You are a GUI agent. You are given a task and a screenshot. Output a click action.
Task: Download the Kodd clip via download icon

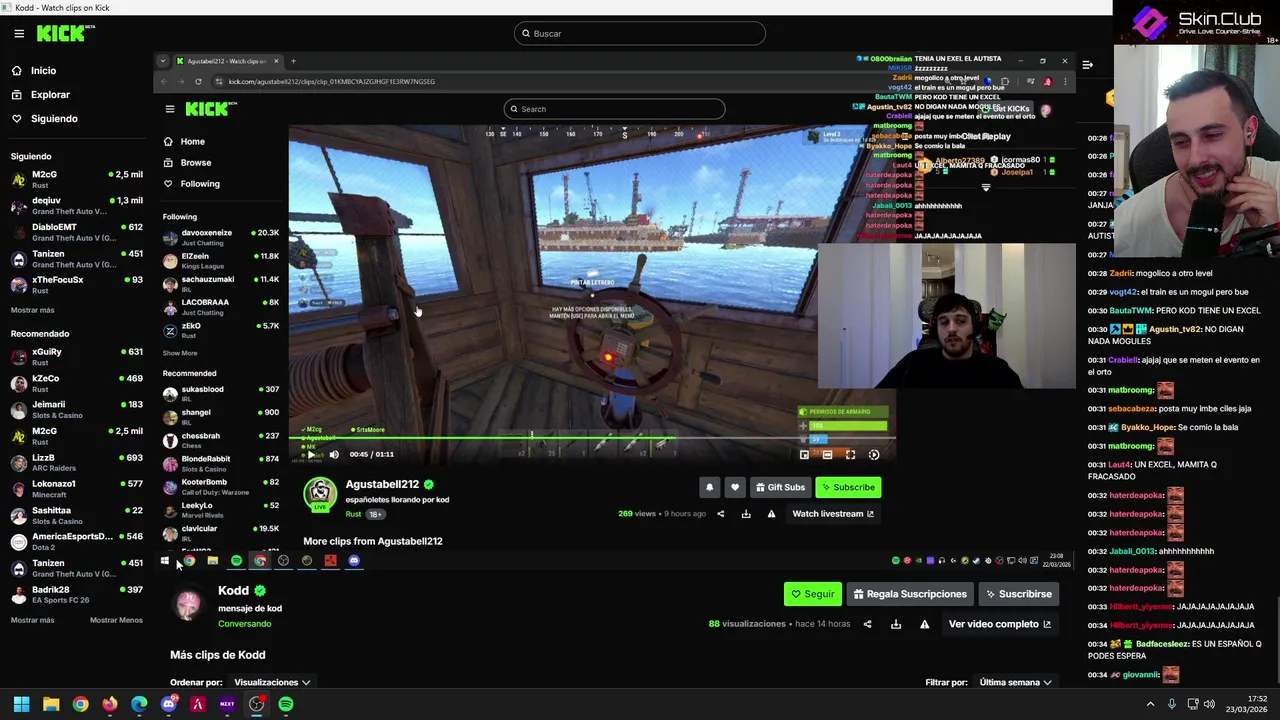896,624
